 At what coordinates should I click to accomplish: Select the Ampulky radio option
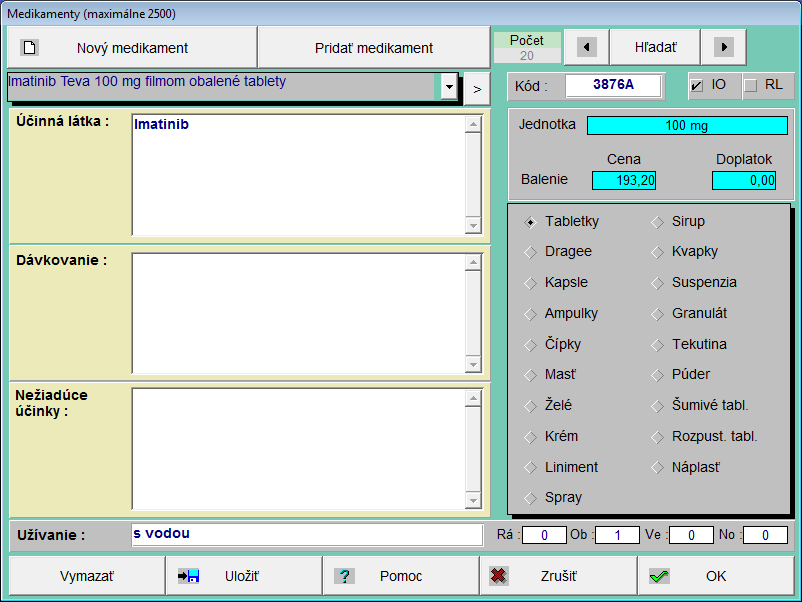click(530, 314)
